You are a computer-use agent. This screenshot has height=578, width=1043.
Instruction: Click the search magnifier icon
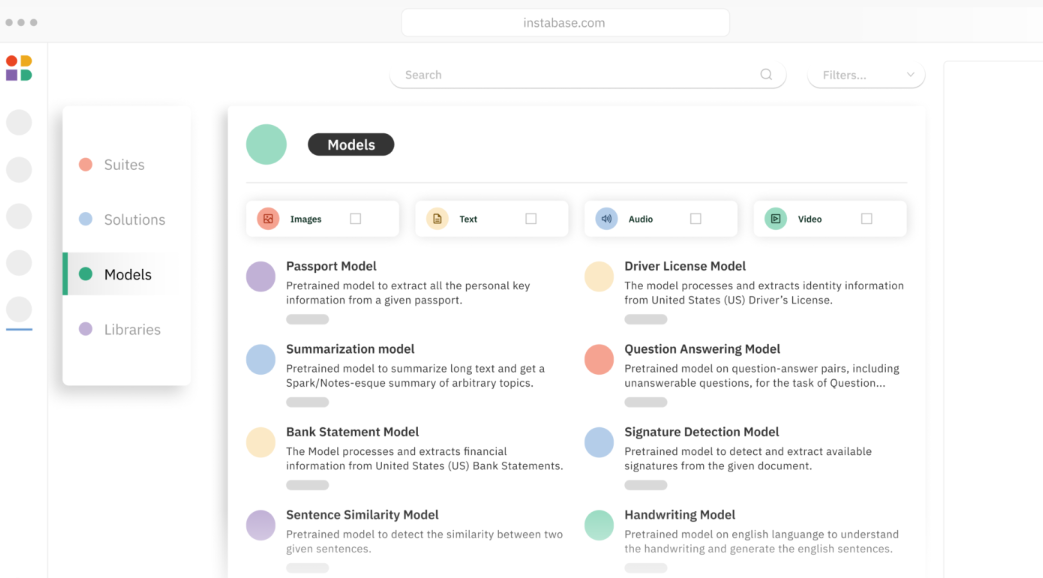(x=766, y=74)
